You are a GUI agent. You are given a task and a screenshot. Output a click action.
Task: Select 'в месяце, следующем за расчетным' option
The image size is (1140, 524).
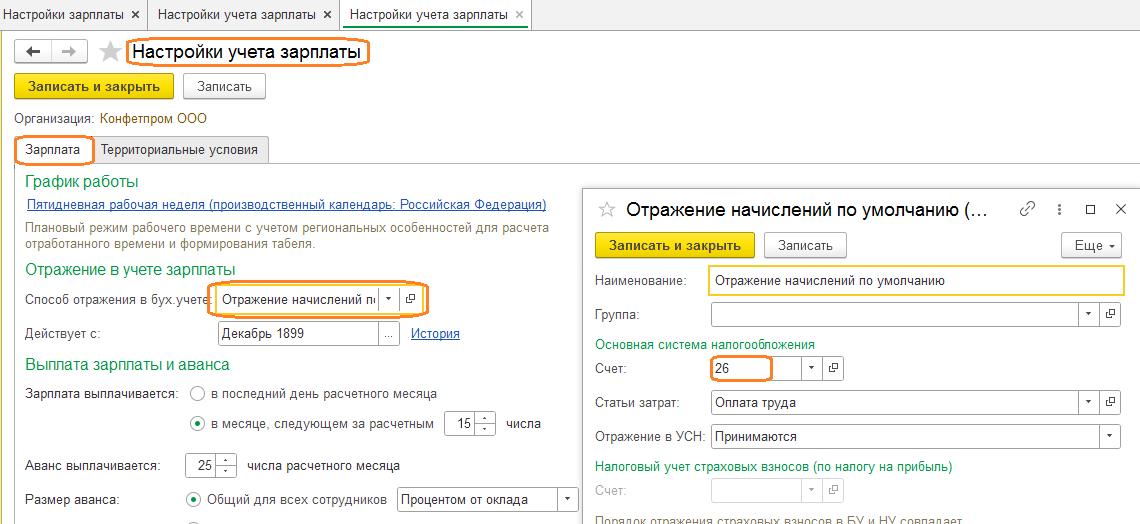pos(198,423)
